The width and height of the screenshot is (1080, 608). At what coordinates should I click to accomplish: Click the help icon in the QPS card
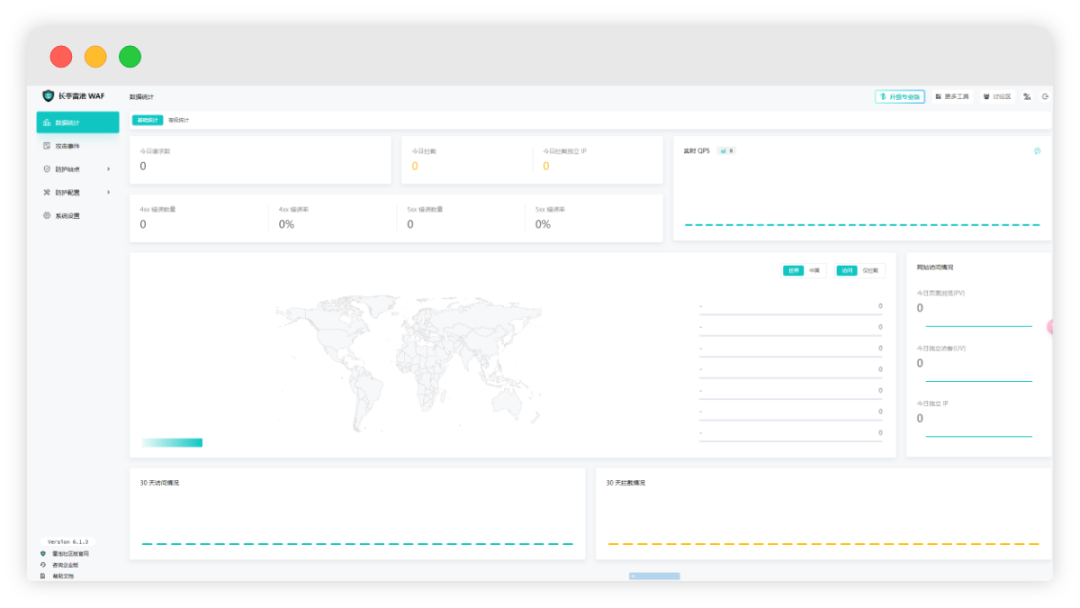pos(1037,151)
